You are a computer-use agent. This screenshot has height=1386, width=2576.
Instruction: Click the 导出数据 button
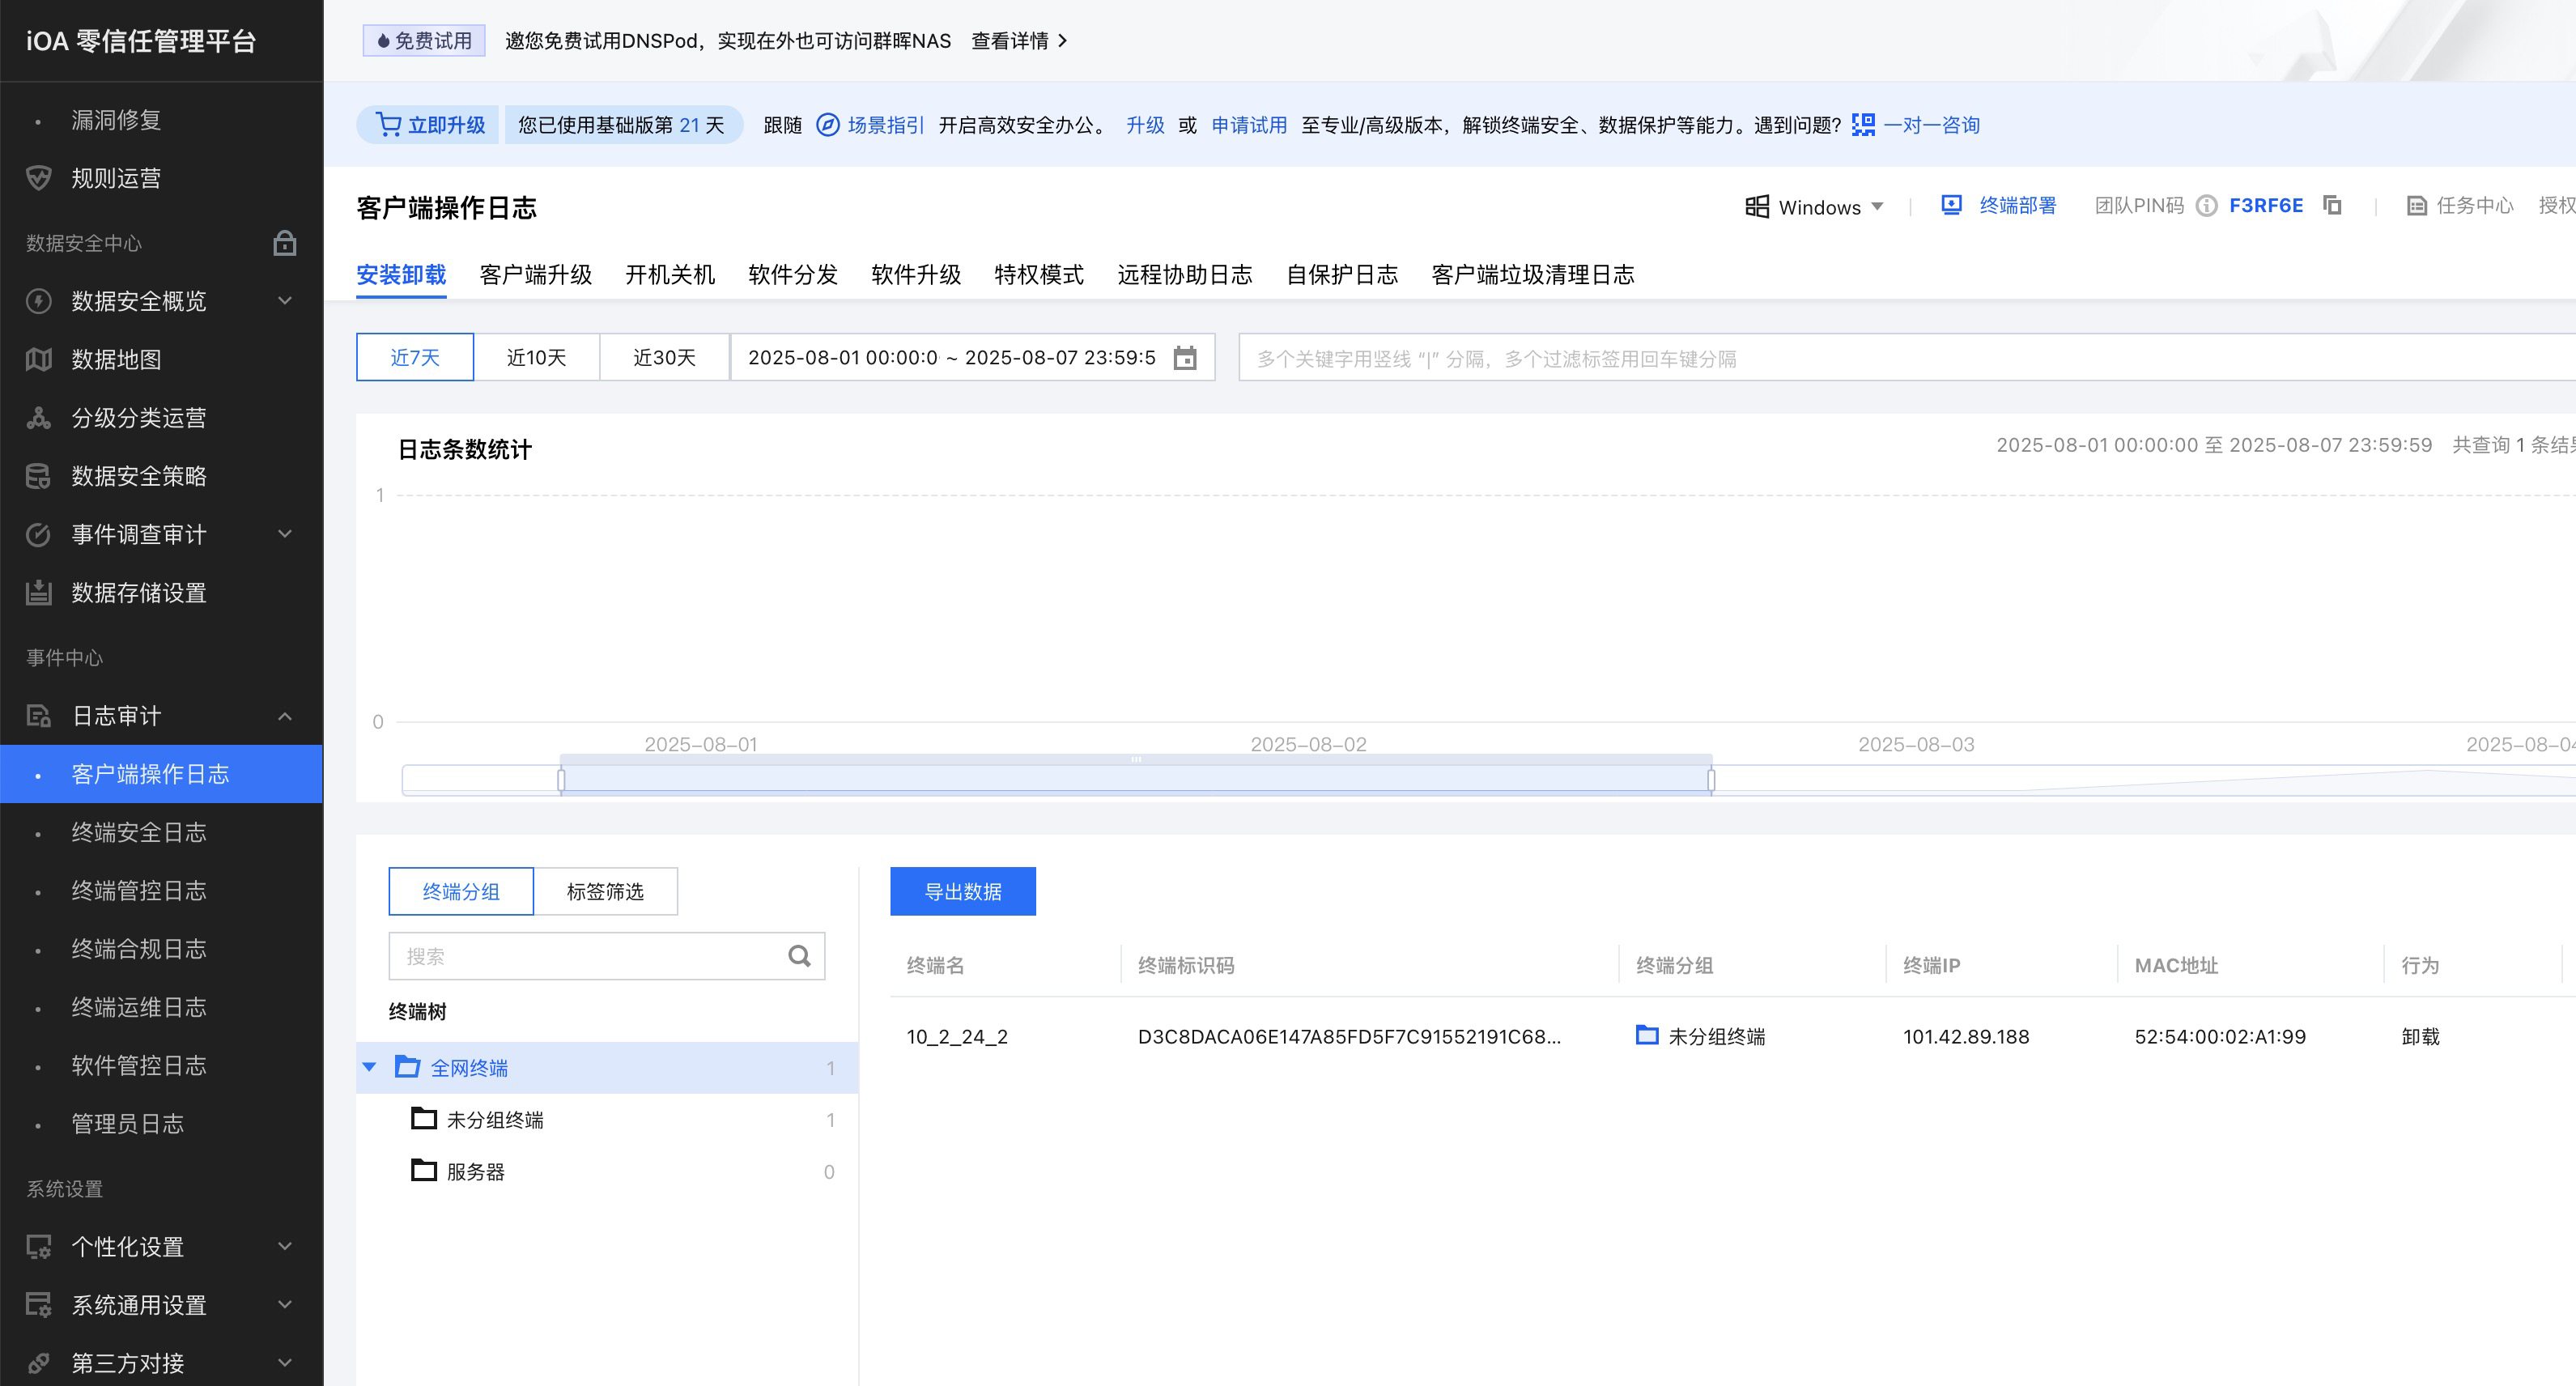tap(962, 891)
